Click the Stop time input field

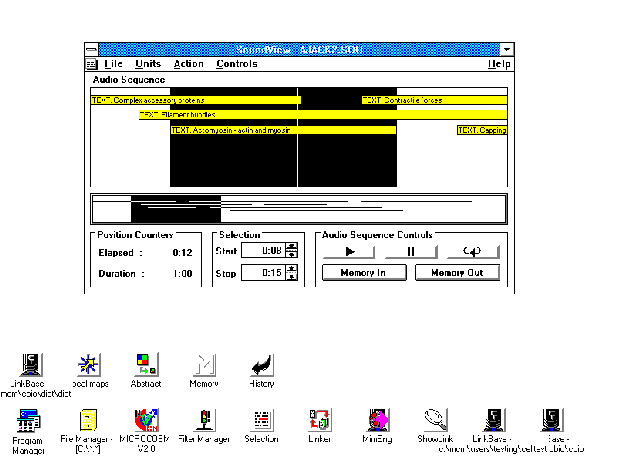[x=262, y=273]
